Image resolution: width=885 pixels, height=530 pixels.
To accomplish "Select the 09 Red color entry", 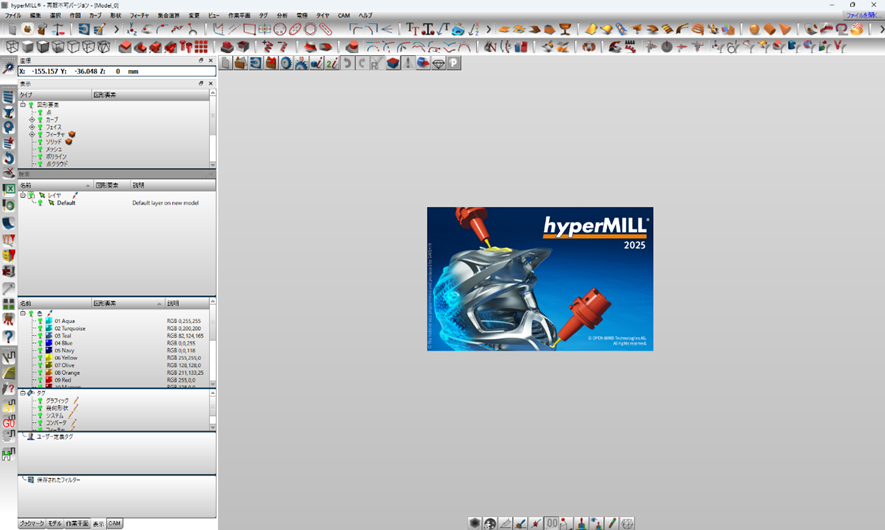I will [63, 381].
